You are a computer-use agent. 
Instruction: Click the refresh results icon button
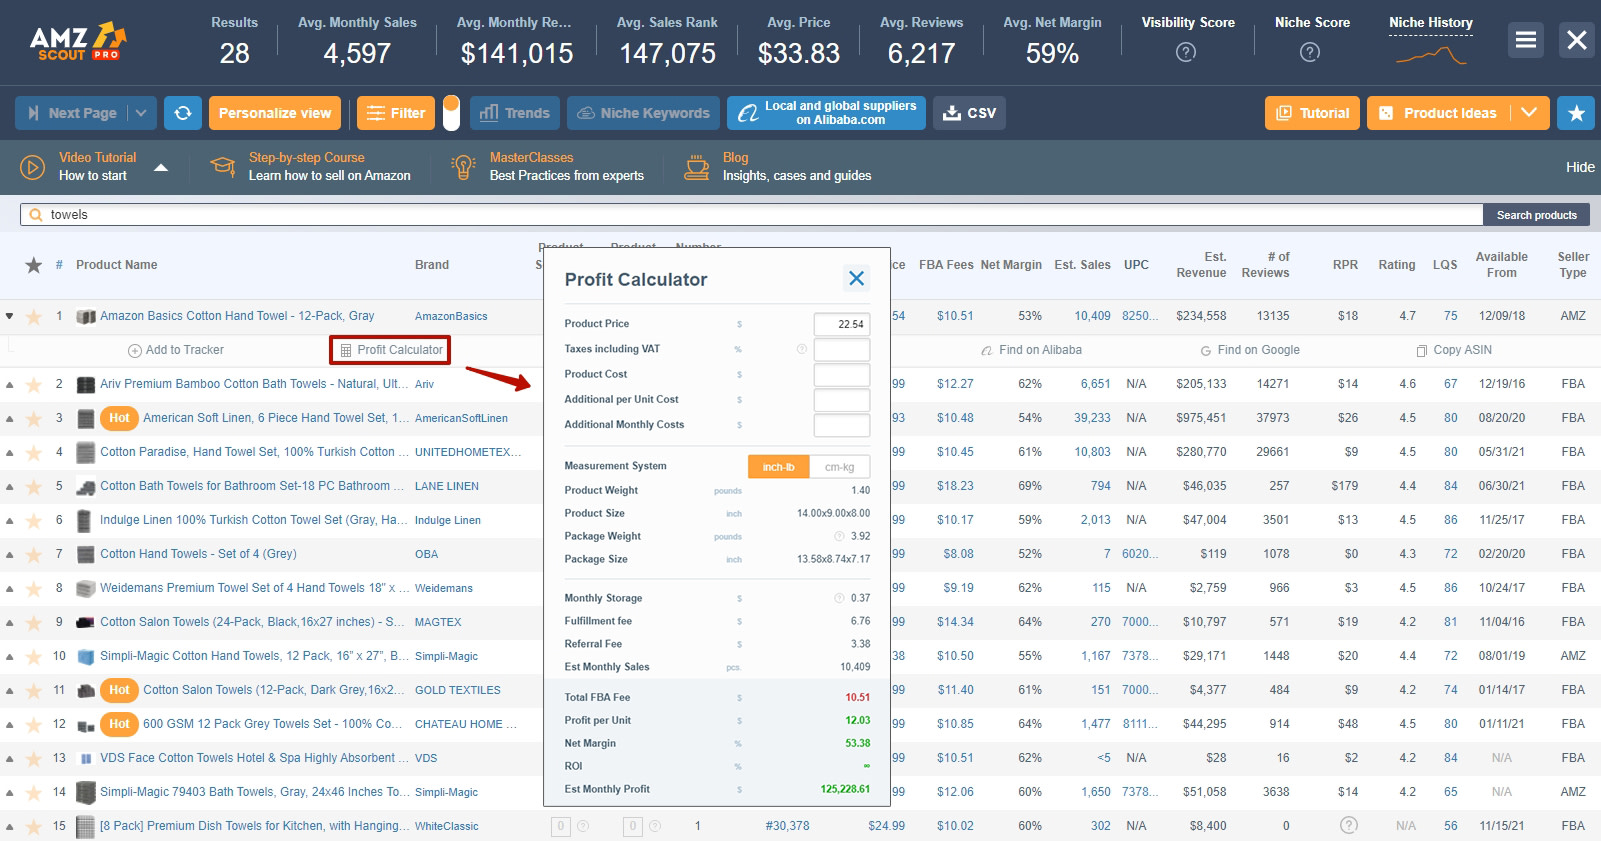[183, 113]
